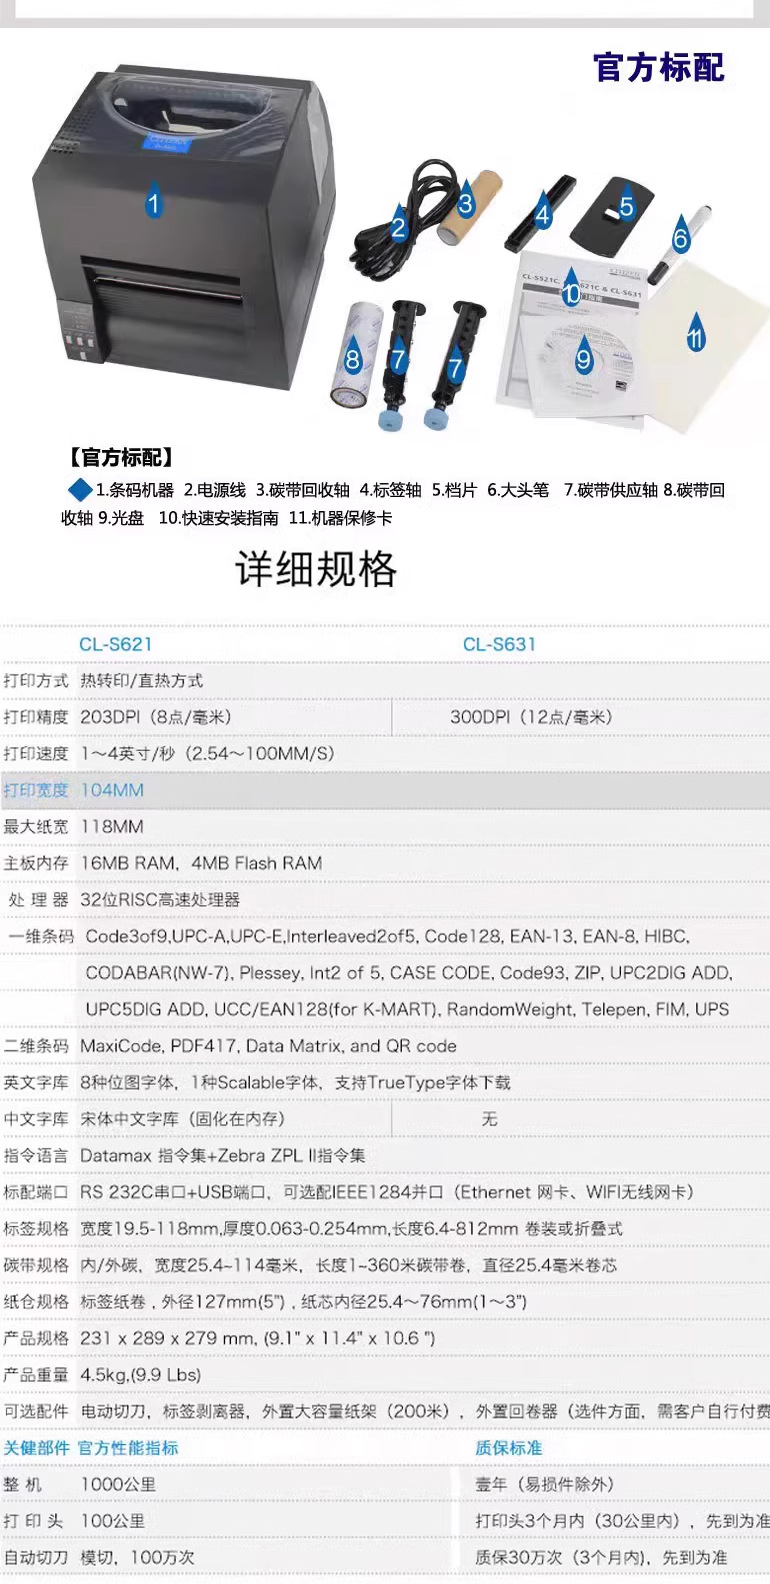Click 宋体中文字库 (固化在内存) cell
The width and height of the screenshot is (770, 1584).
pyautogui.click(x=182, y=1119)
